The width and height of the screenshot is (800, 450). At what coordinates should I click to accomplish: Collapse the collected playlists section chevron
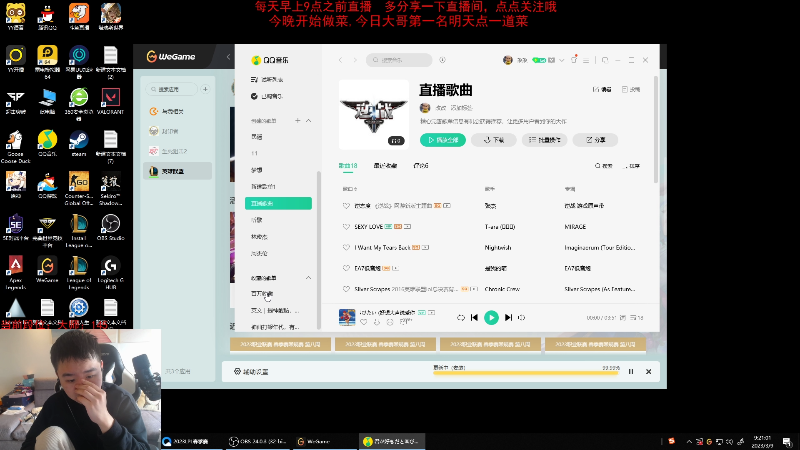308,278
